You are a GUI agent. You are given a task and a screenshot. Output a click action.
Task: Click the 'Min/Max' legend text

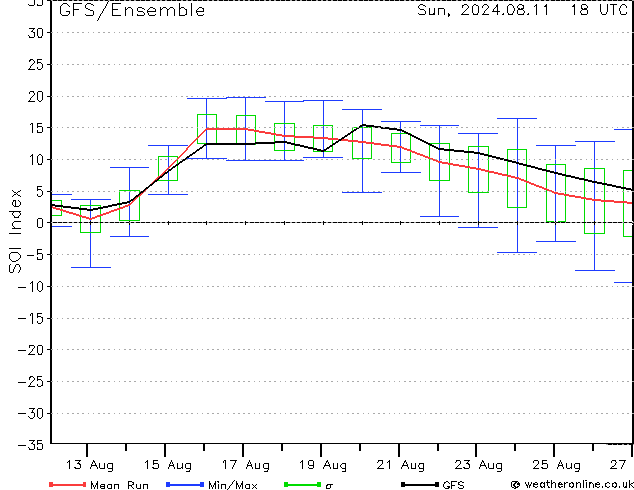[x=232, y=485]
